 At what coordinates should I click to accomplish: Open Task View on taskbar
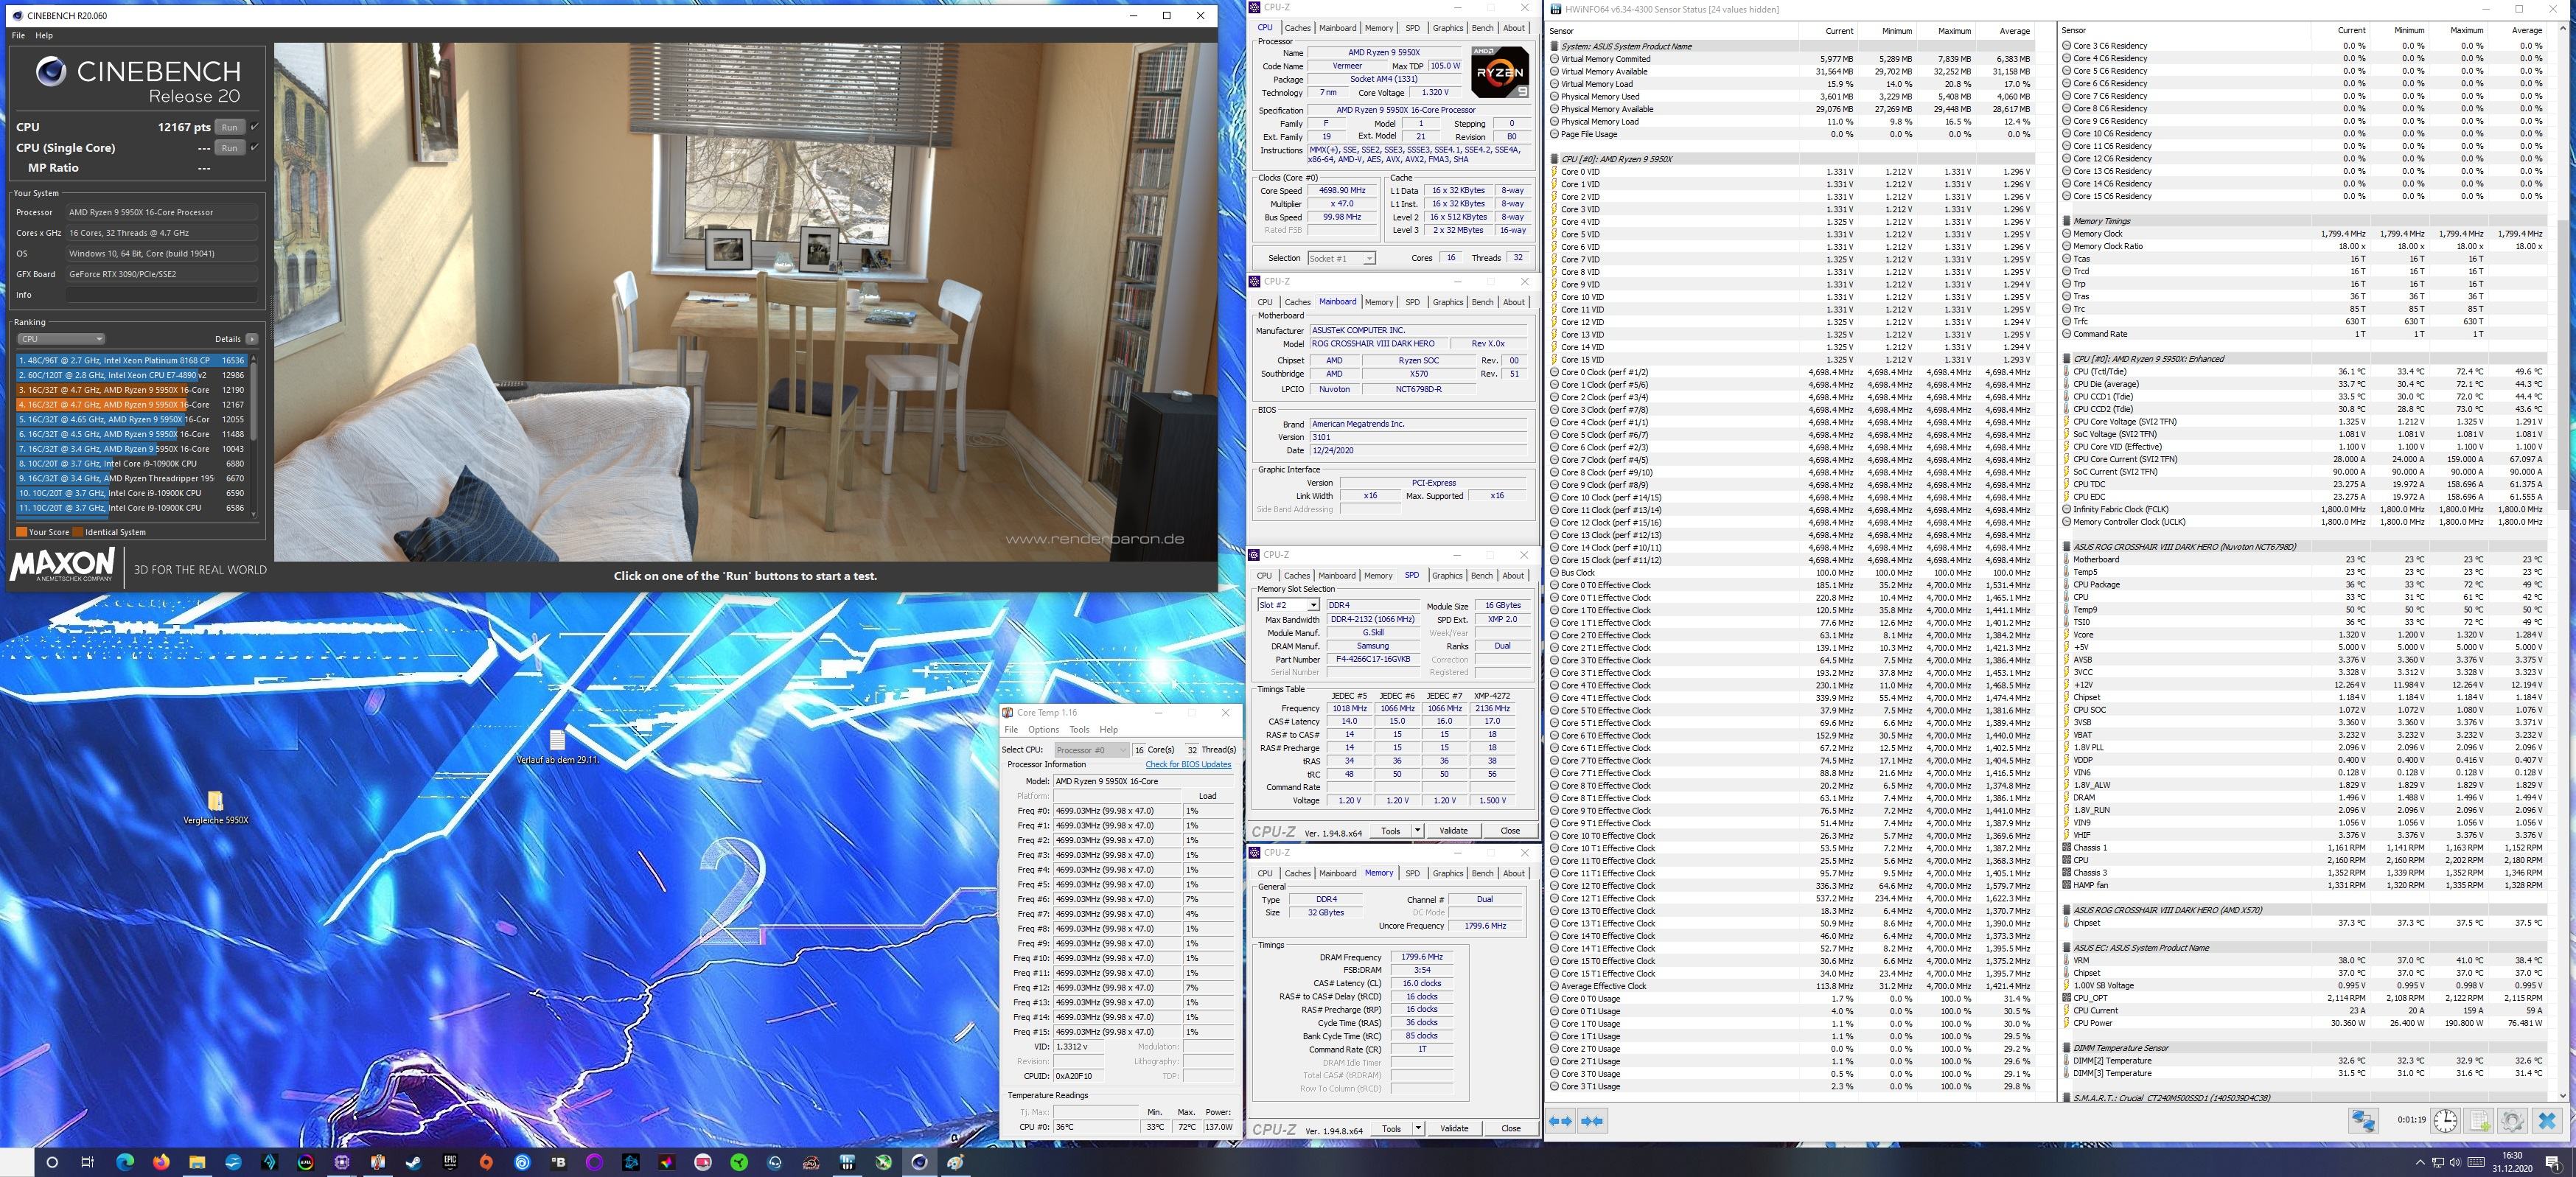tap(87, 1162)
